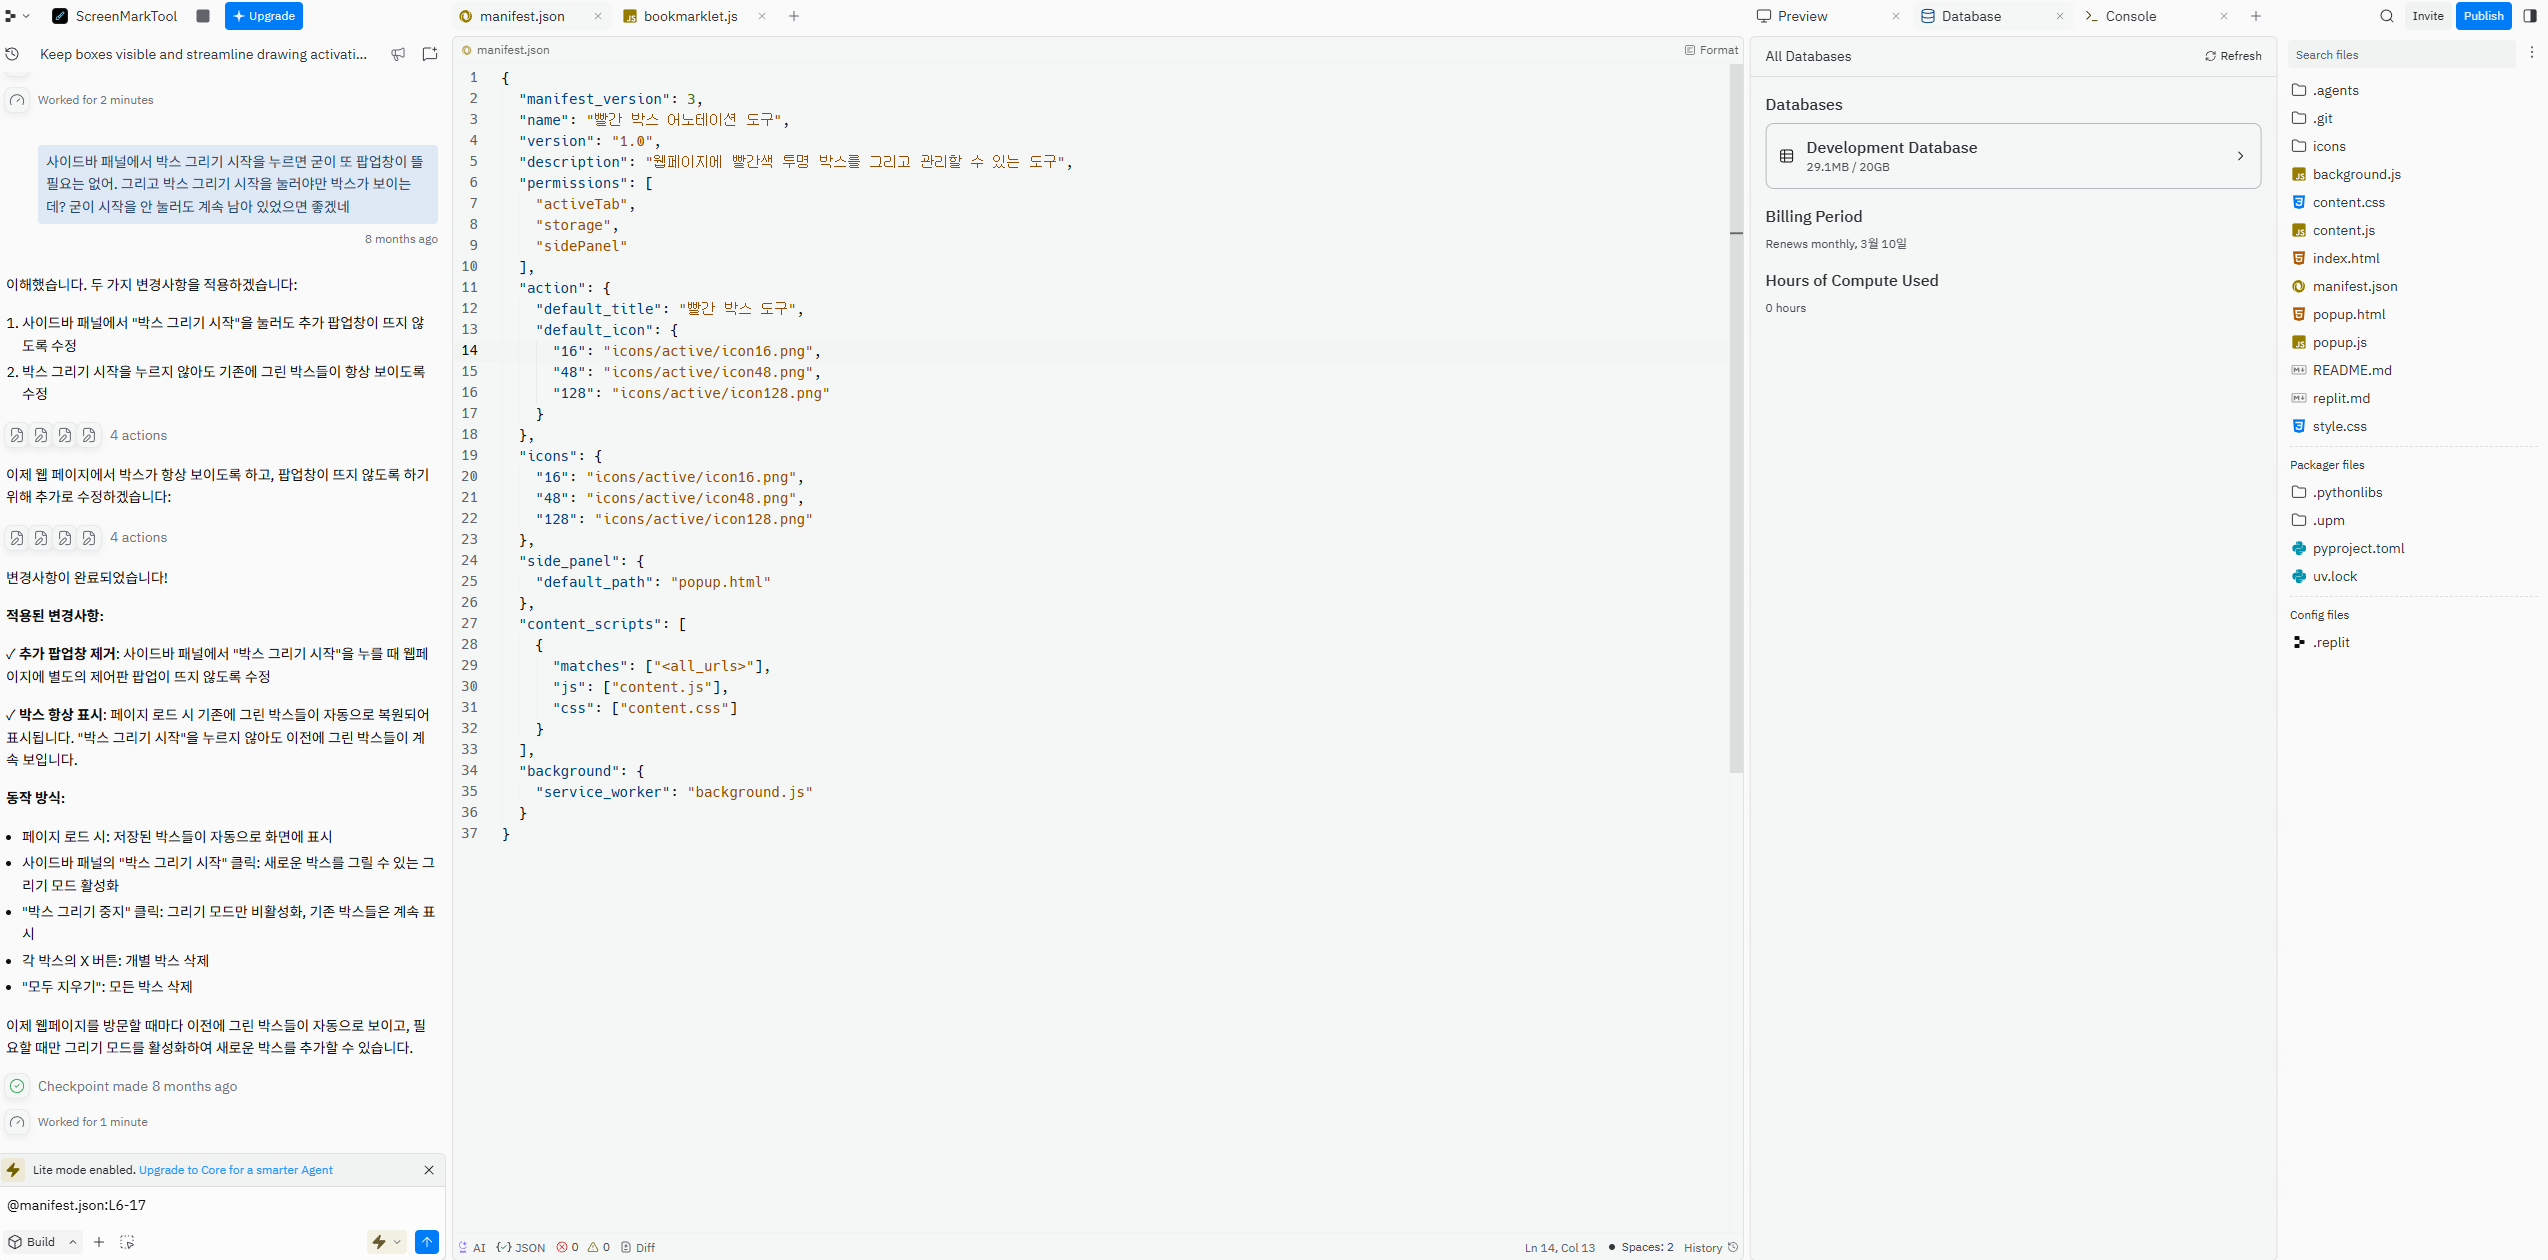The width and height of the screenshot is (2548, 1260).
Task: Click the Upgrade to Core link
Action: click(x=235, y=1170)
